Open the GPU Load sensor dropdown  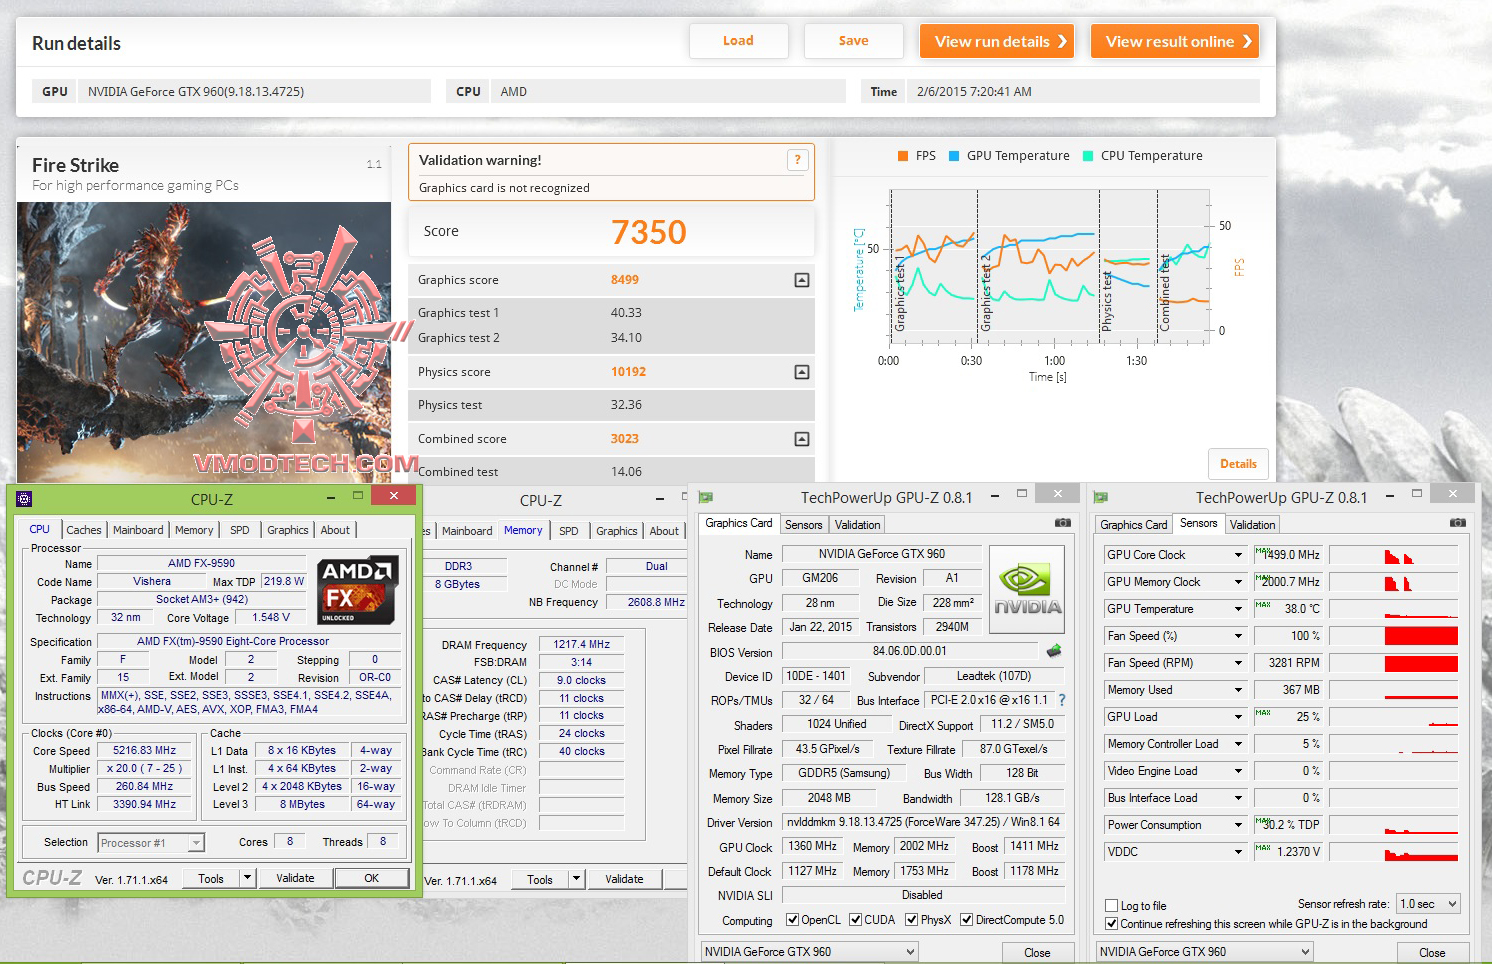pyautogui.click(x=1238, y=717)
